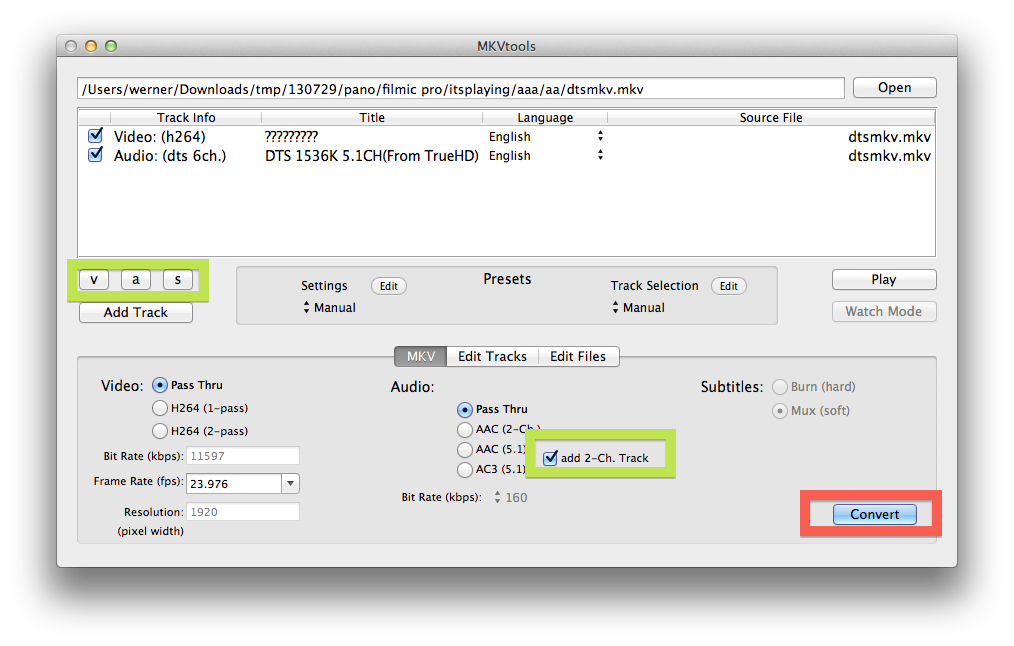1014x646 pixels.
Task: Click the Resolution 1920 field
Action: pyautogui.click(x=243, y=512)
